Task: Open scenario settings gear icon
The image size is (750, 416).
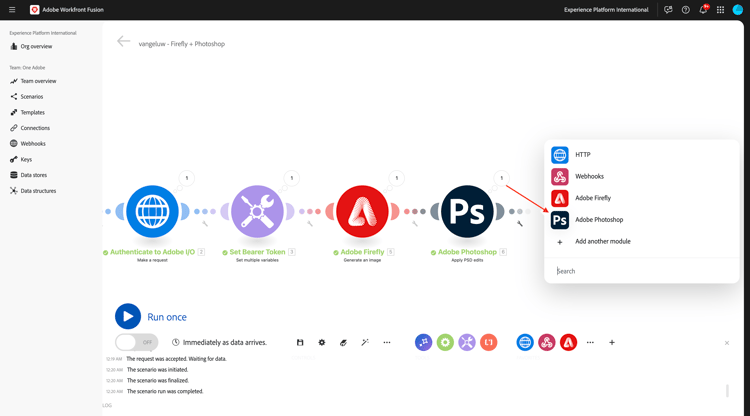Action: click(321, 342)
